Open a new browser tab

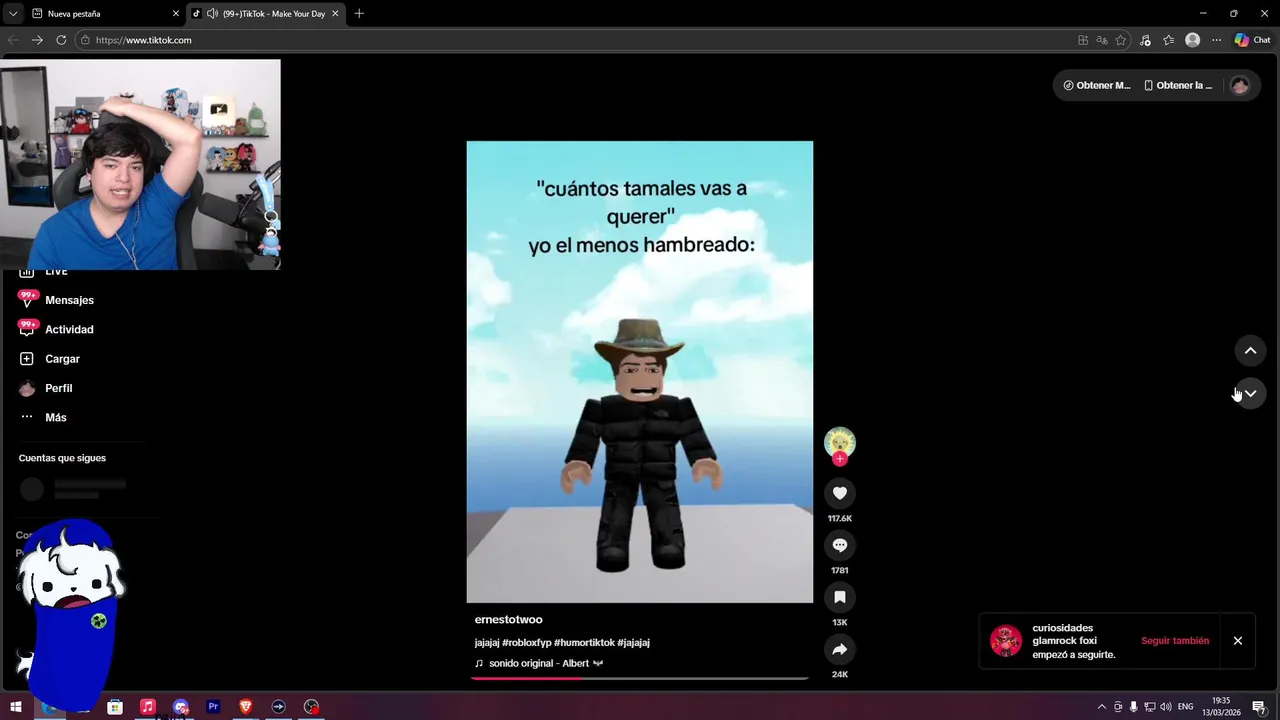click(x=359, y=14)
